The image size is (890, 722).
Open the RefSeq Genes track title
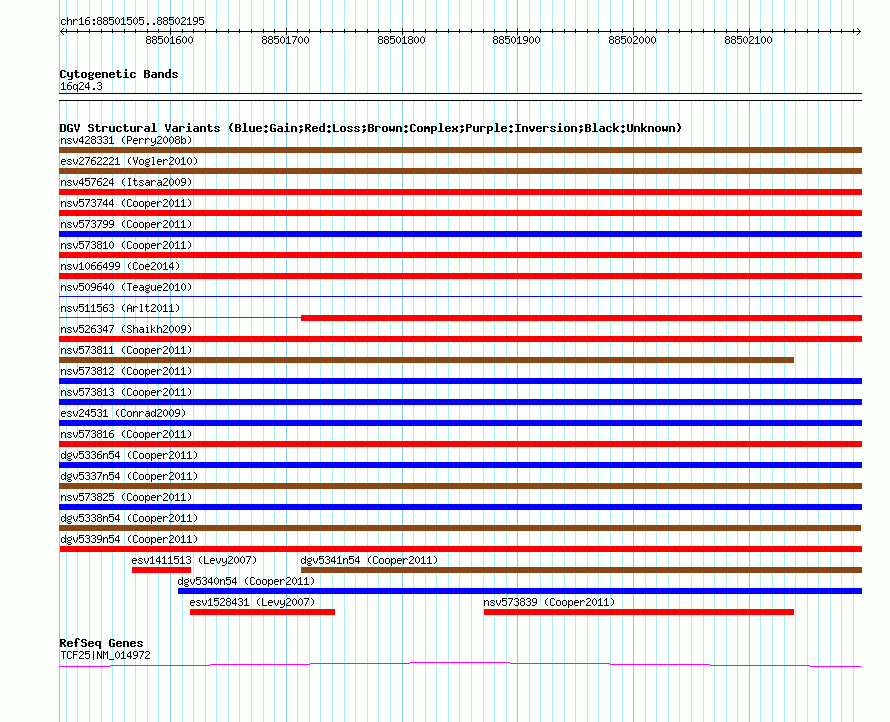coord(101,643)
